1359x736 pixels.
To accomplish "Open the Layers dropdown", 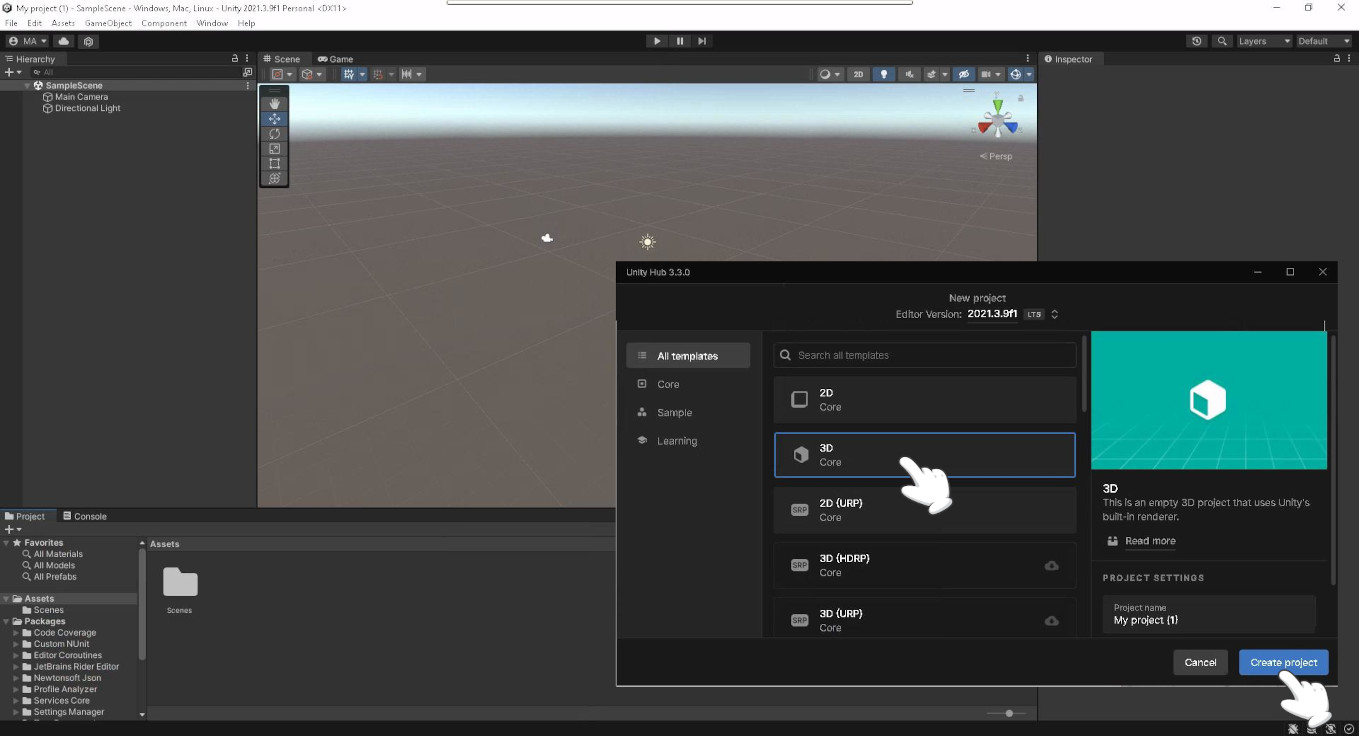I will pos(1264,41).
